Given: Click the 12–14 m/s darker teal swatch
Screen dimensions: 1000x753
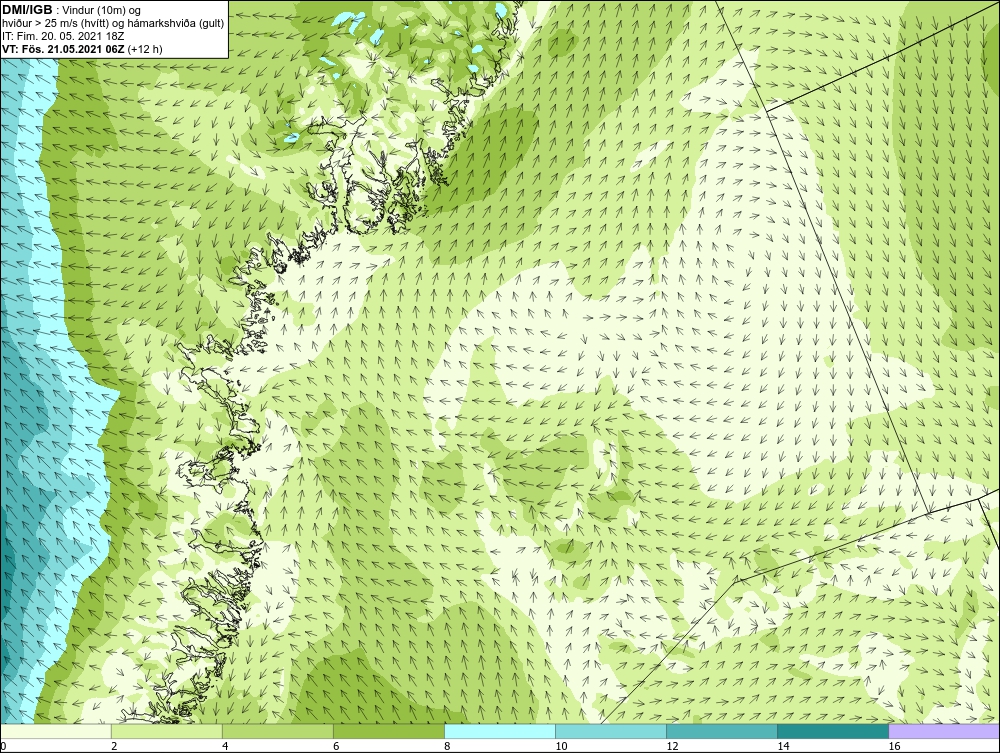Looking at the screenshot, I should 721,731.
